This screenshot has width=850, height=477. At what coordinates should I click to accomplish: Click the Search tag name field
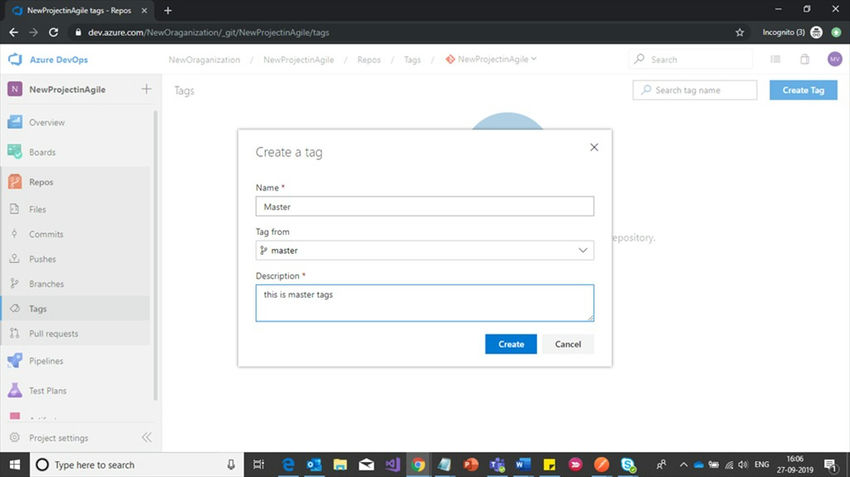[x=694, y=90]
